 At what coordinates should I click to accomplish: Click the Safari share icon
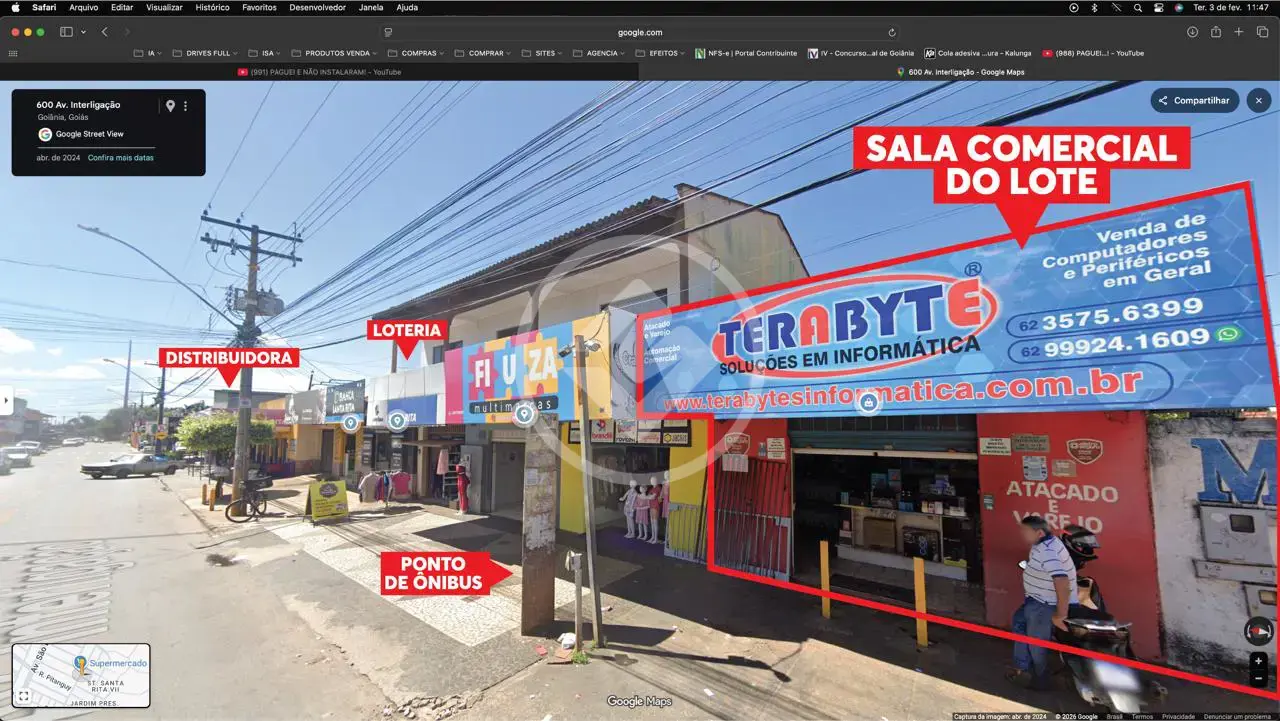coord(1216,32)
